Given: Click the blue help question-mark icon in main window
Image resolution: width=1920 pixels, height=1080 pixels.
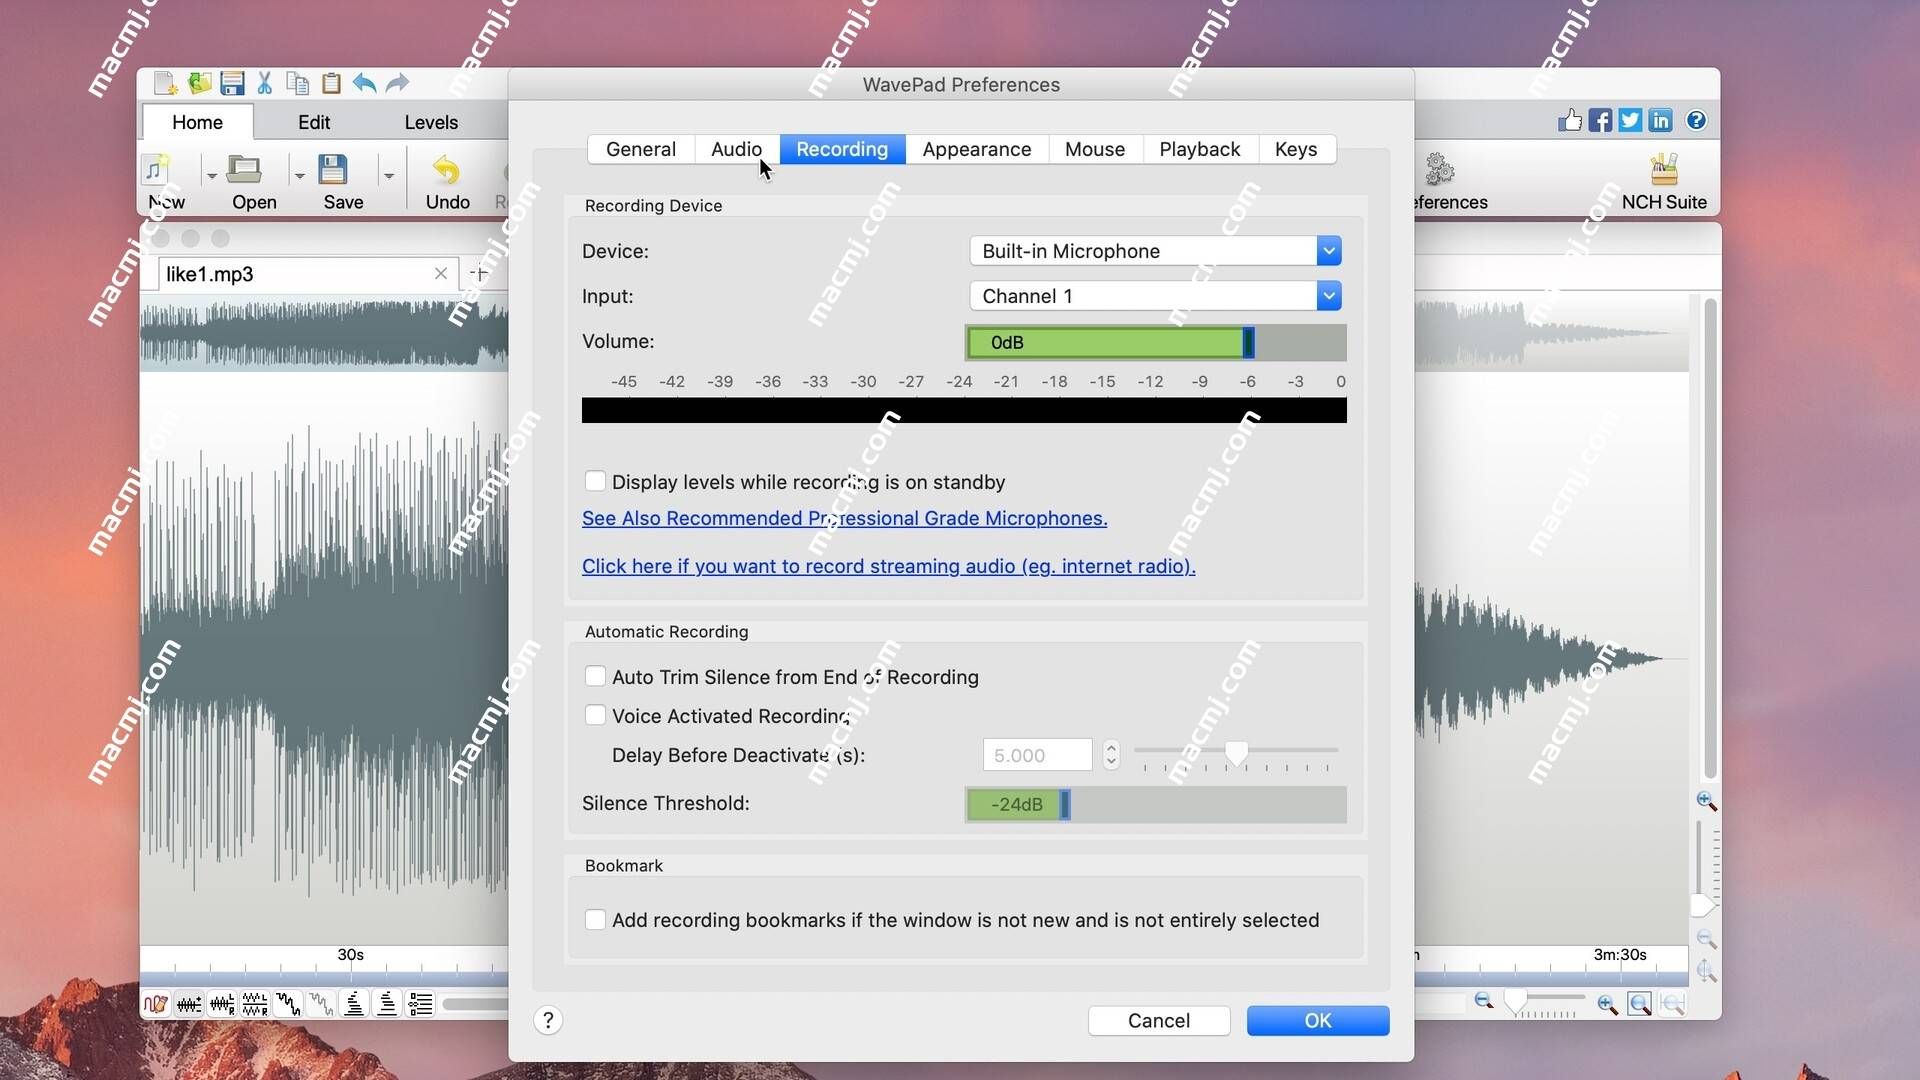Looking at the screenshot, I should (1696, 121).
